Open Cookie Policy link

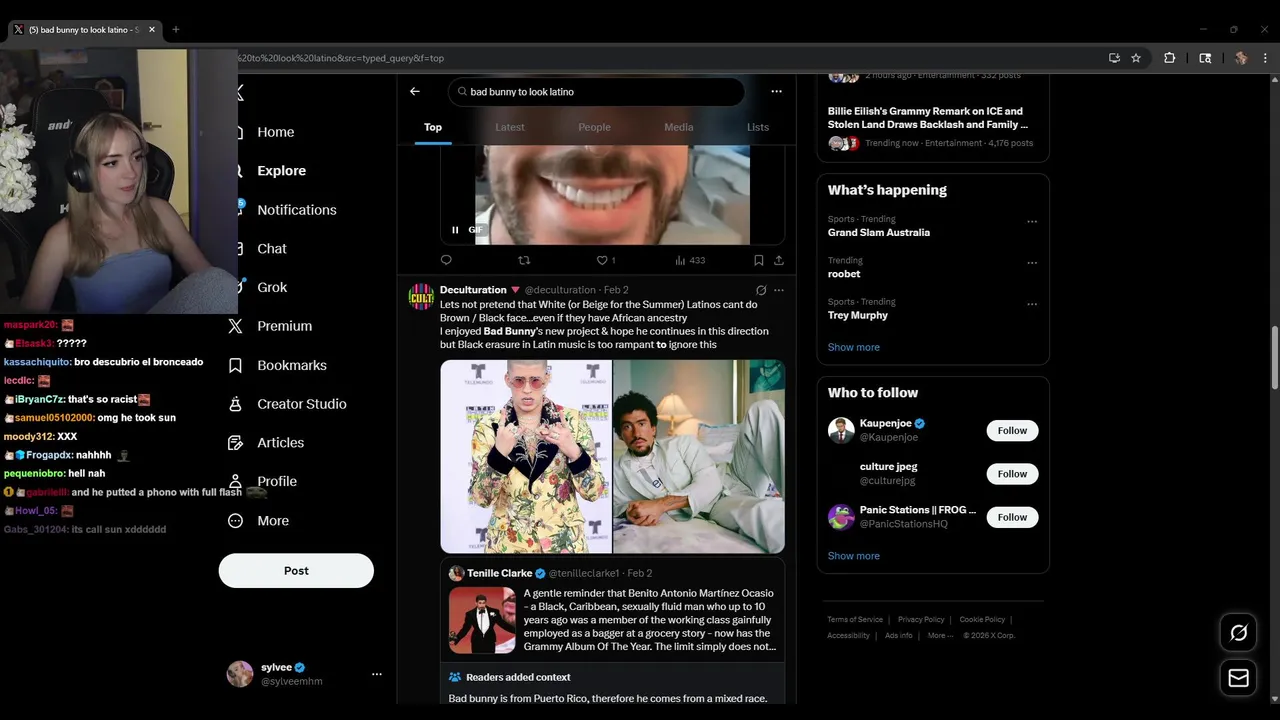[982, 620]
